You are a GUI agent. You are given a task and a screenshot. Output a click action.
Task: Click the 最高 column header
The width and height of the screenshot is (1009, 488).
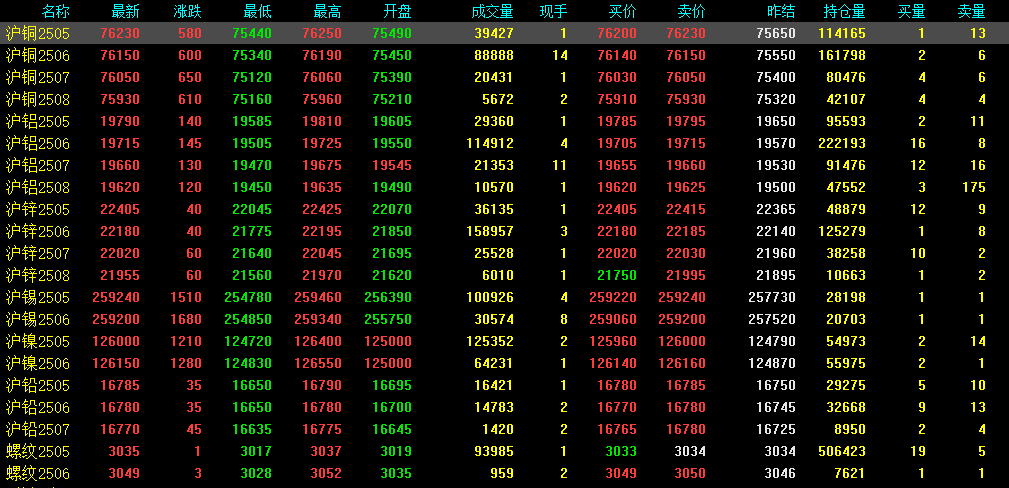[x=328, y=11]
